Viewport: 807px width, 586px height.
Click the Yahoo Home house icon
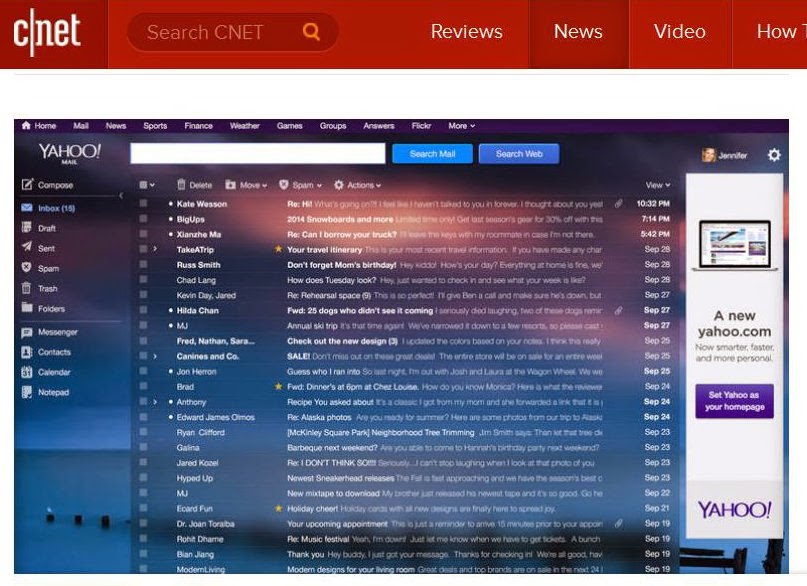26,125
